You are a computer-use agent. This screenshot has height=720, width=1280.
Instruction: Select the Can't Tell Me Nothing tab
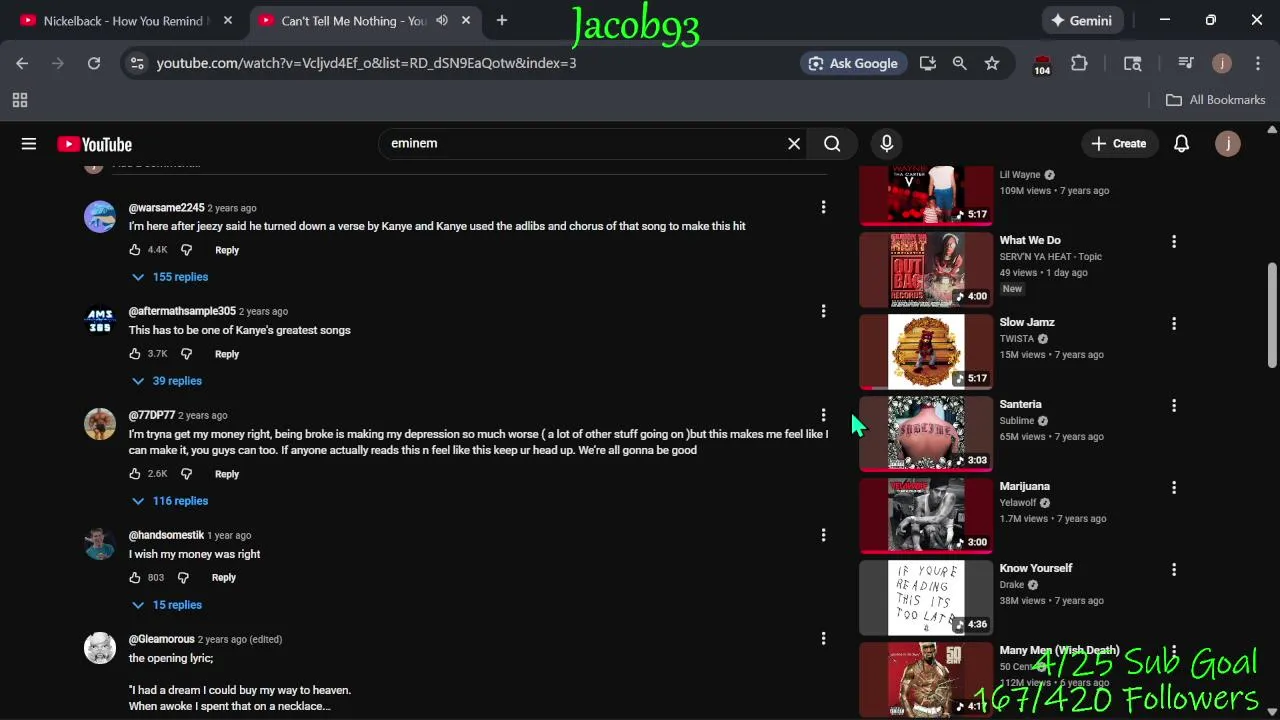coord(352,21)
